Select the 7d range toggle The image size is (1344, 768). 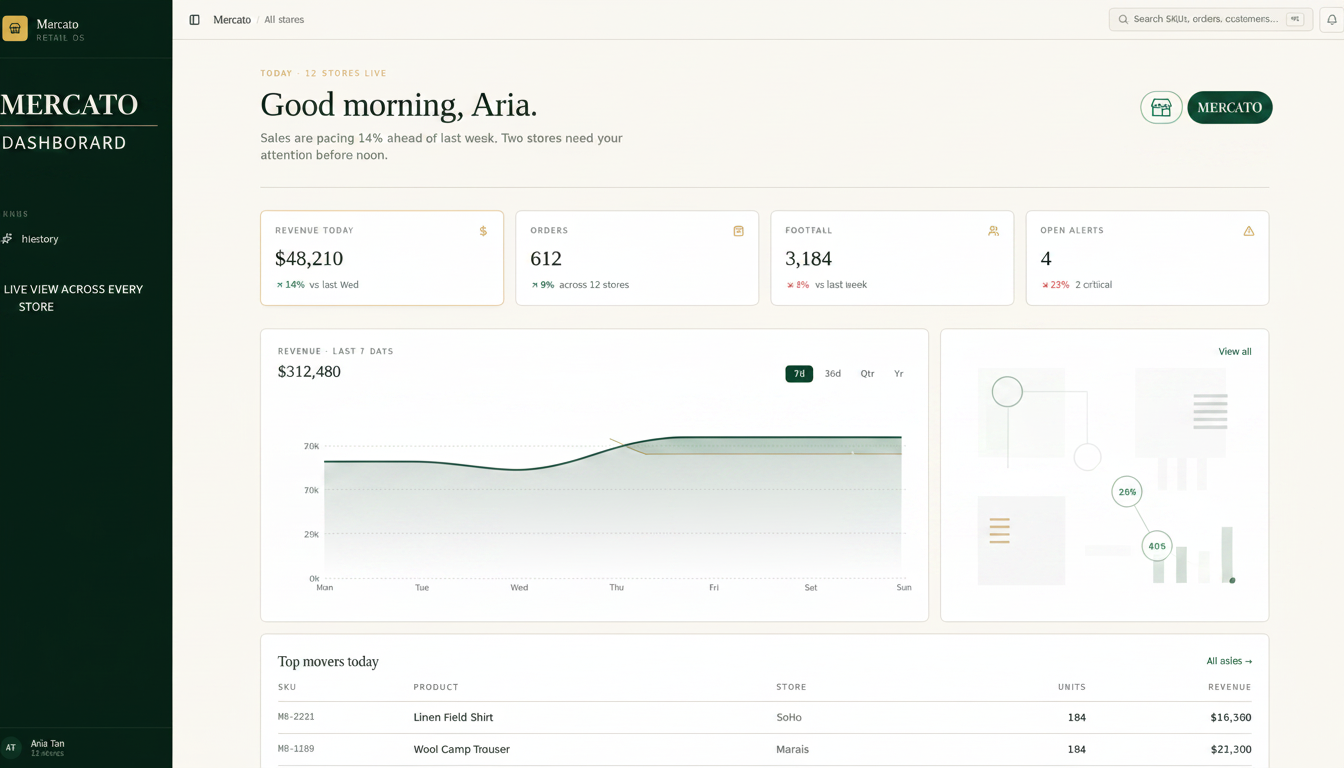[x=799, y=374]
